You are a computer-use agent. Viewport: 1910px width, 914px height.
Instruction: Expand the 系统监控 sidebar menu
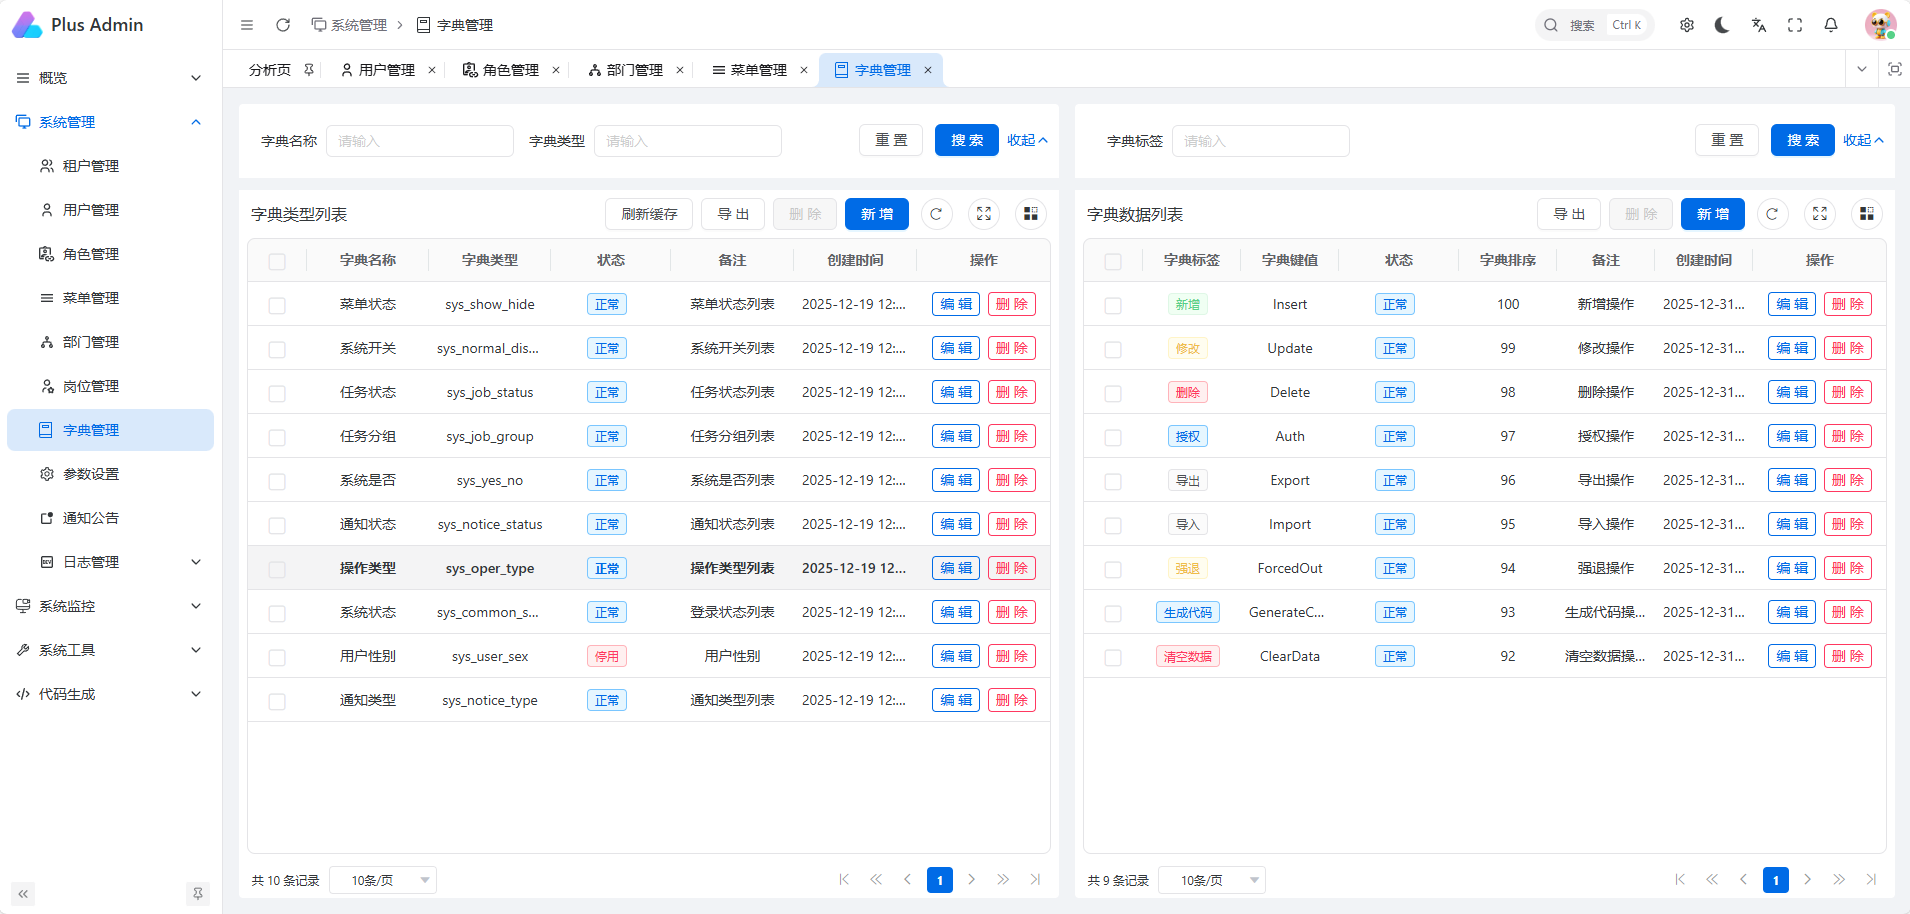coord(109,606)
